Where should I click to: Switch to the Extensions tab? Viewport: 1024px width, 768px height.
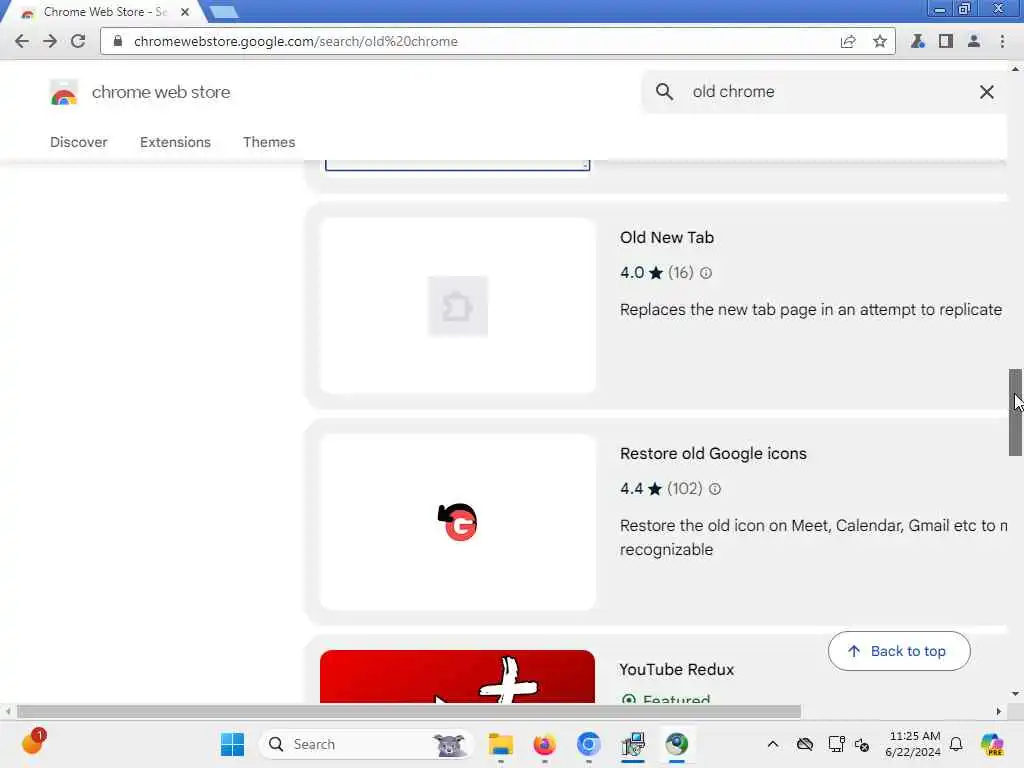pos(175,142)
